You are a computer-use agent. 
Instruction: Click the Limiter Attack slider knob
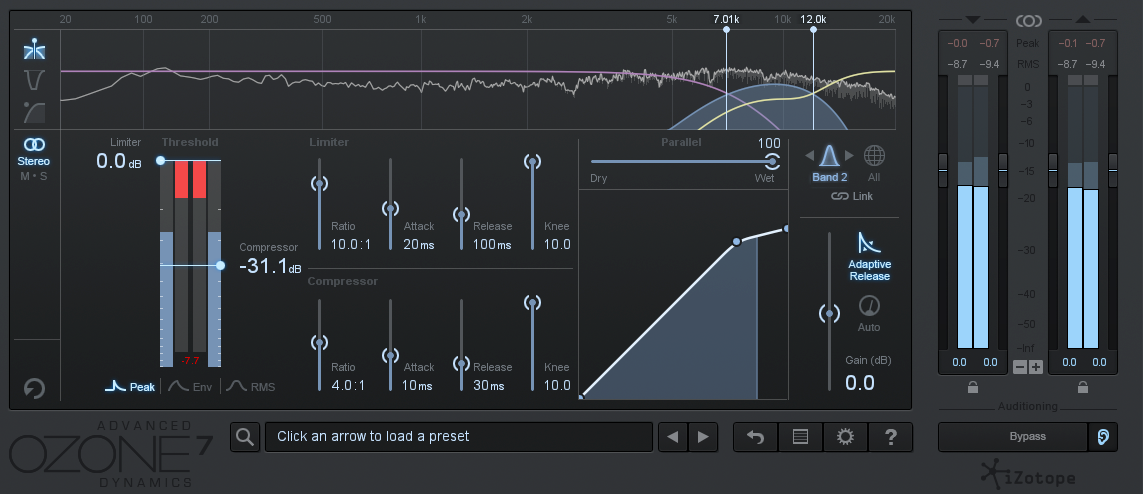391,209
